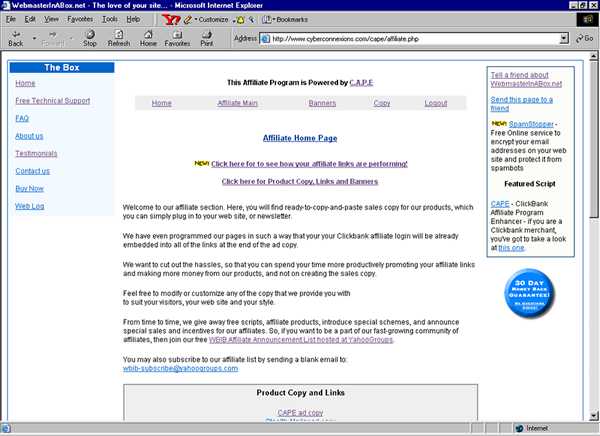
Task: Click the page icon in the Address bar
Action: [265, 39]
